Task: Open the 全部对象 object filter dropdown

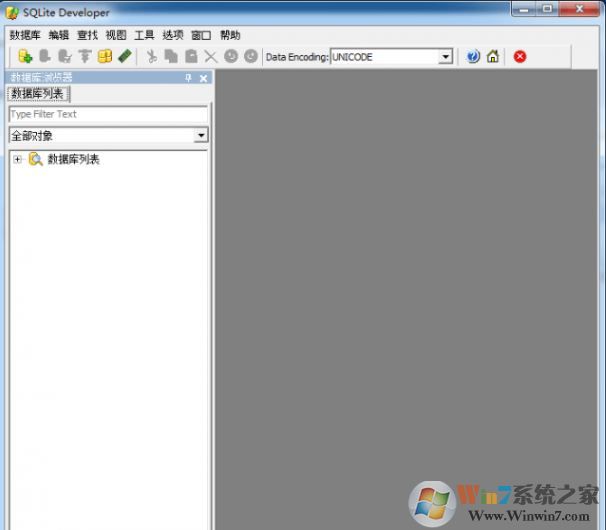Action: pos(201,135)
